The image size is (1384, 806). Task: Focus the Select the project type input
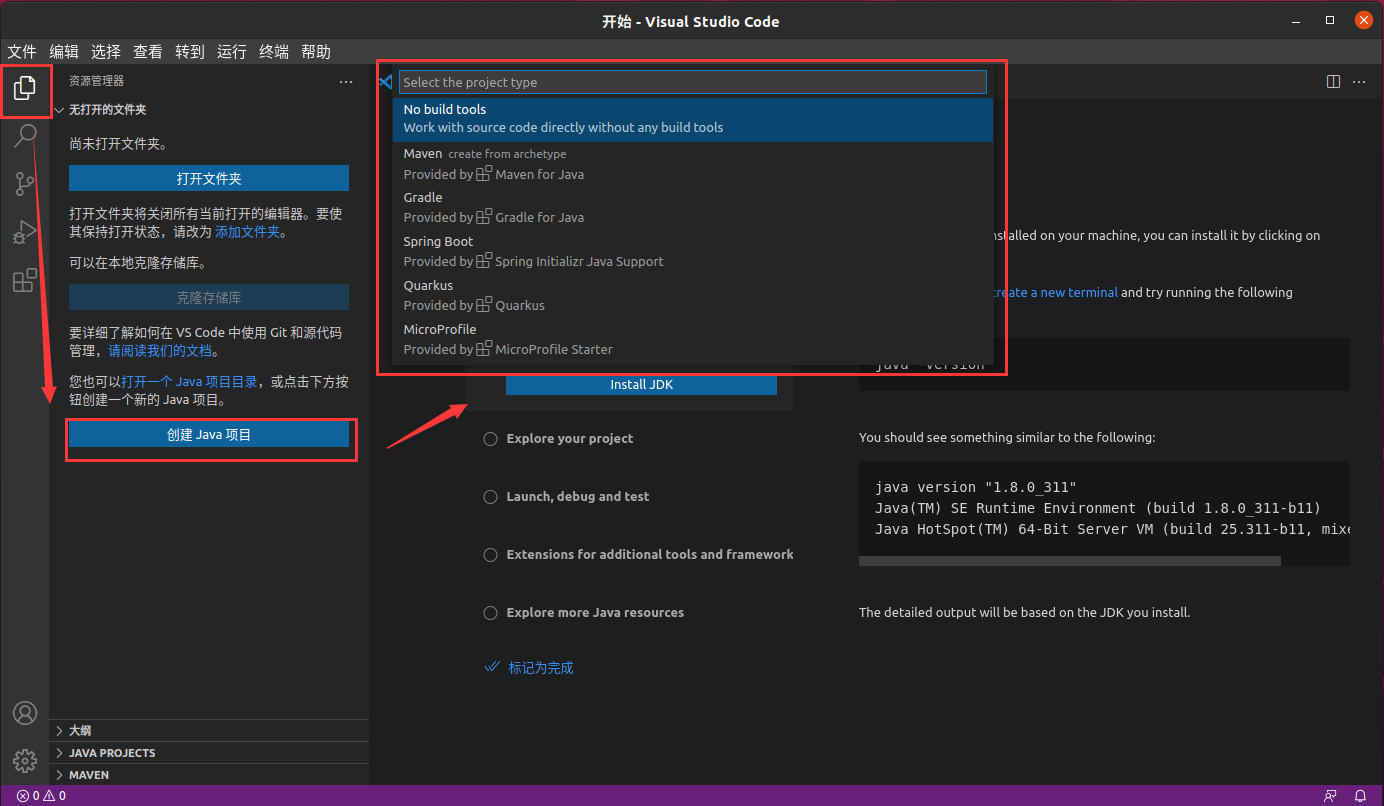pos(692,82)
